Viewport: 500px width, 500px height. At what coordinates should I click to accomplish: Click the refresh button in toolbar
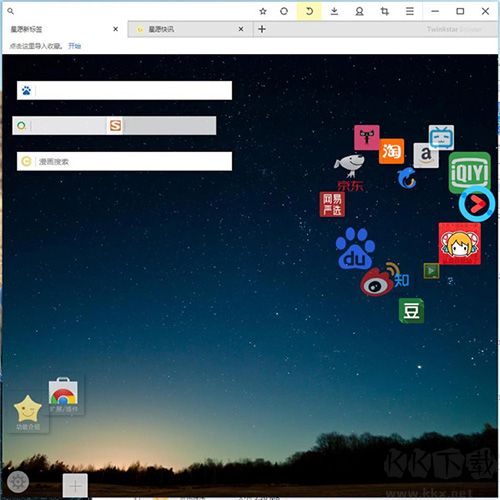pyautogui.click(x=309, y=11)
